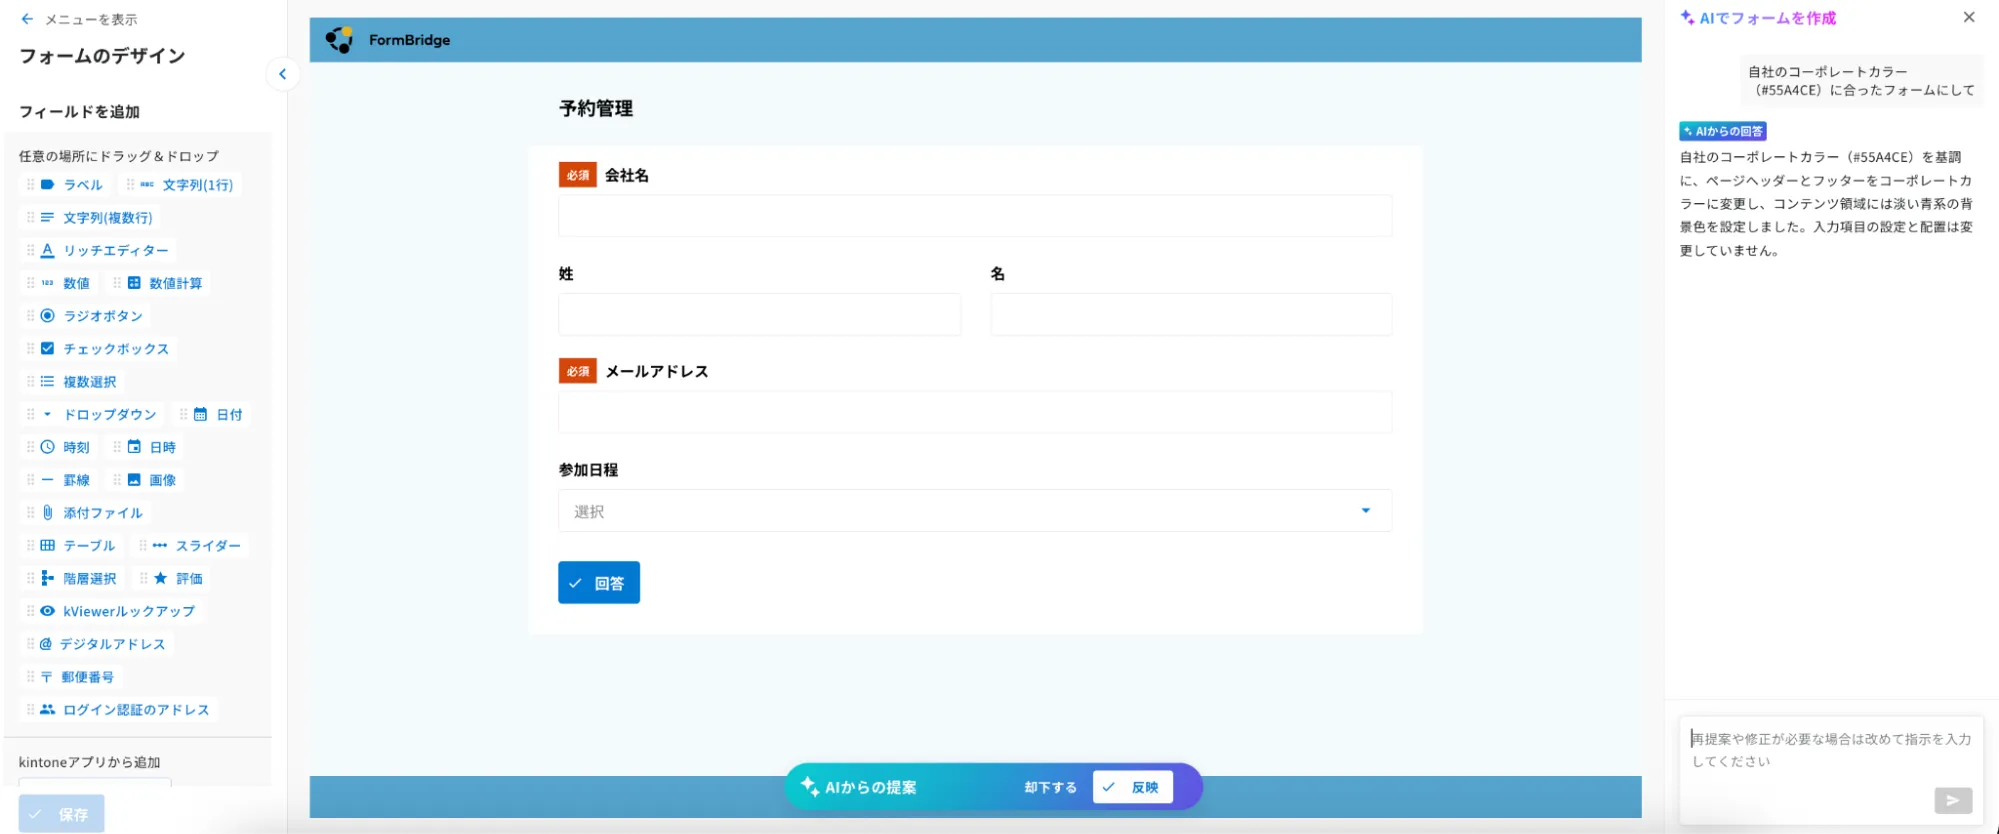Select the チェックボックス field icon
1999x834 pixels.
[x=47, y=349]
